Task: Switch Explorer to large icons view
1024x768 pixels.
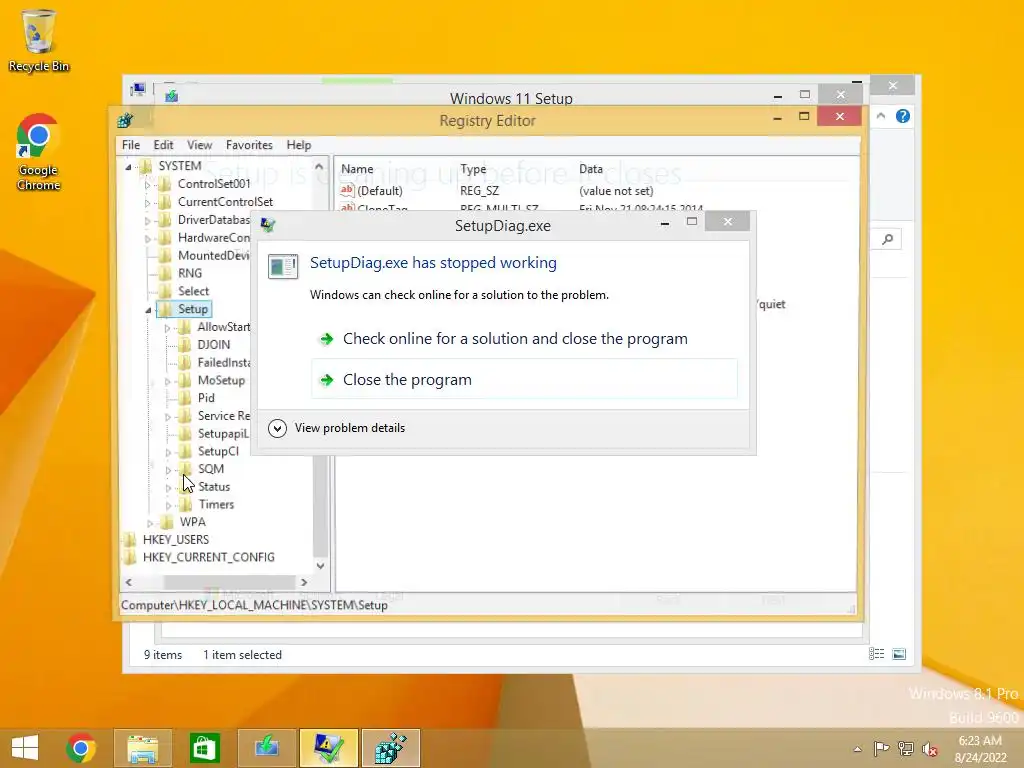Action: click(x=899, y=654)
